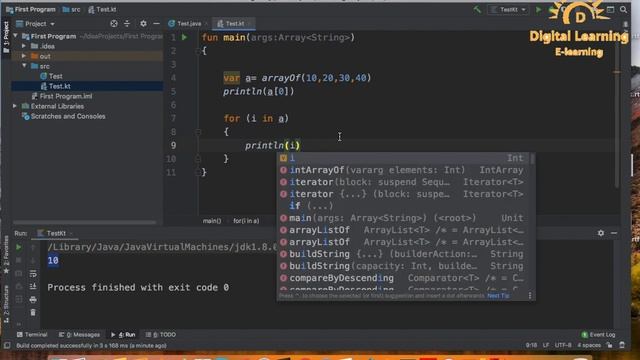This screenshot has width=640, height=360.
Task: Choose compareByDescending completion suggestion
Action: (404, 278)
